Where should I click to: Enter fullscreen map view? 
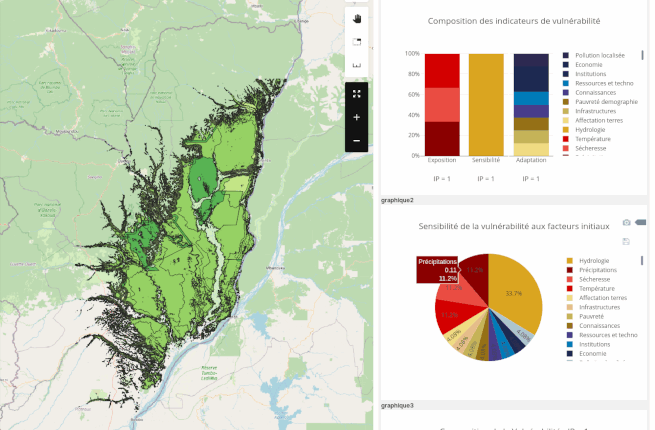pyautogui.click(x=357, y=94)
